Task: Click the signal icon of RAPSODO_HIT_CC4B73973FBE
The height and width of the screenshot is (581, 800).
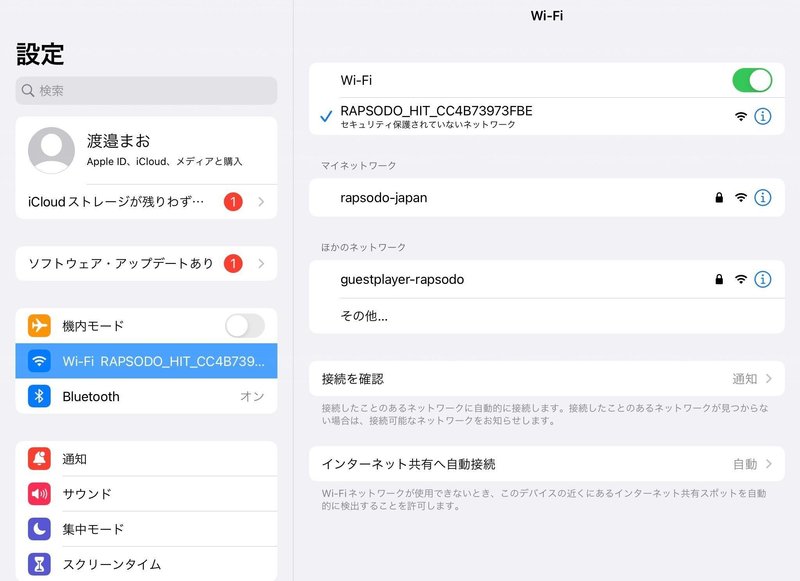Action: [x=740, y=116]
